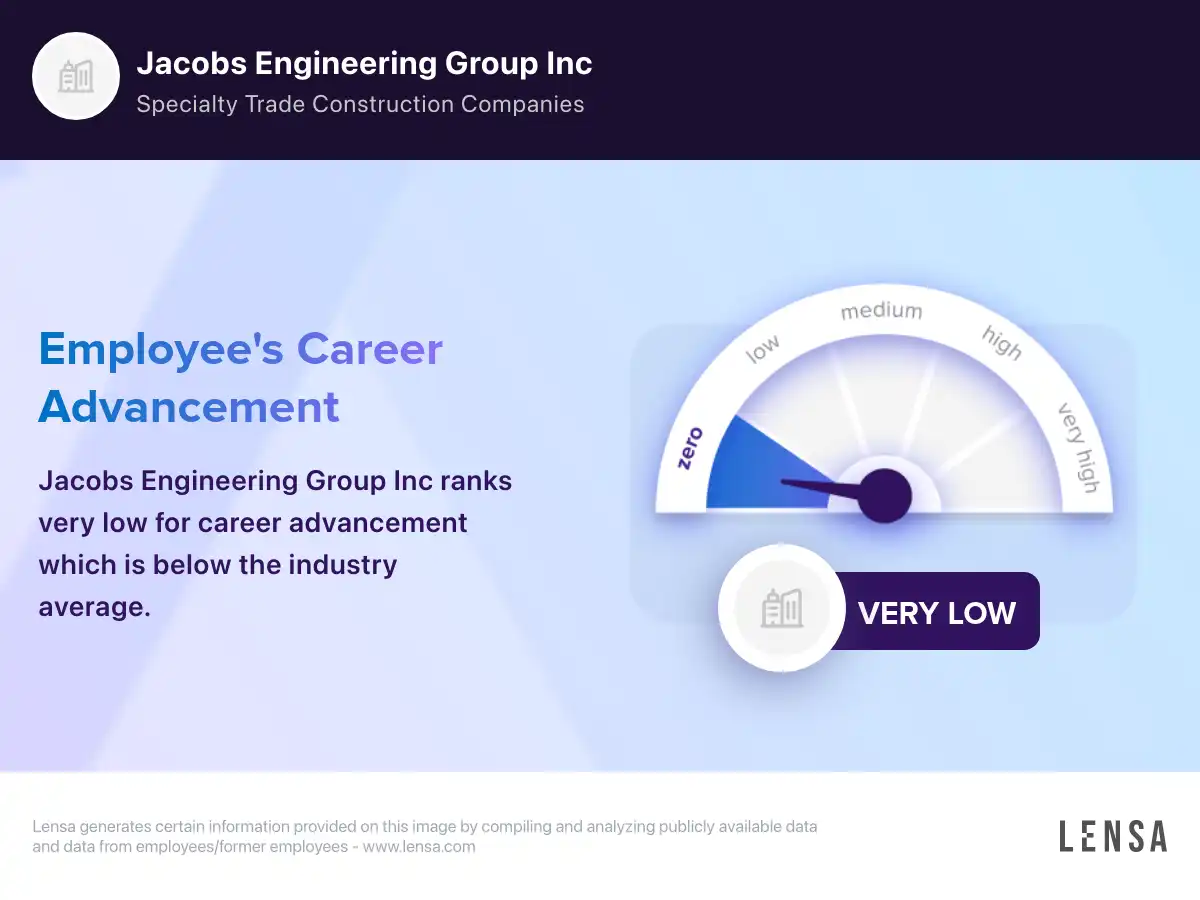This screenshot has height=900, width=1200.
Task: Select the 'high' gauge label
Action: point(1001,343)
